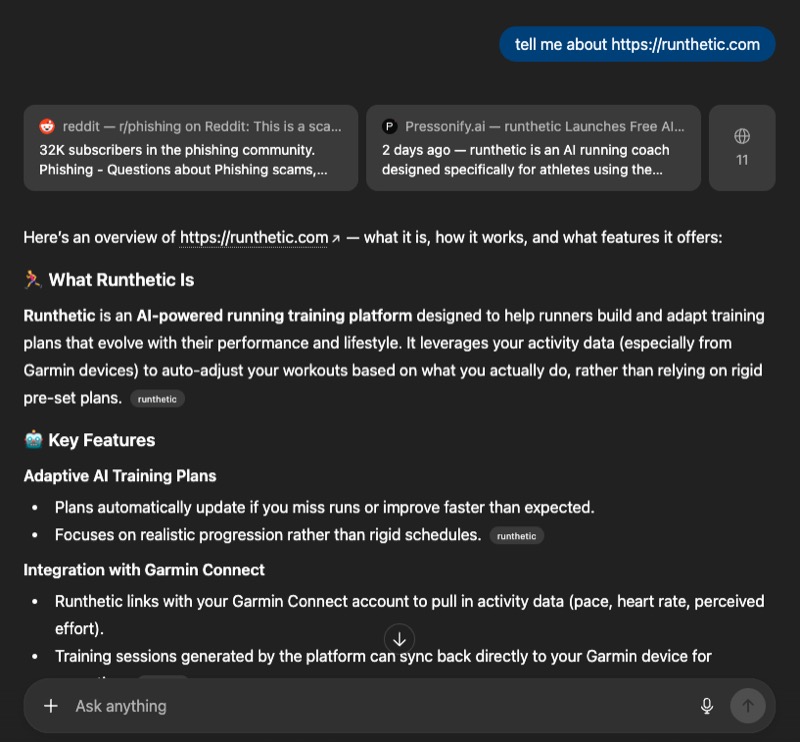Open the Pressonify.ai article source card
800x742 pixels.
point(533,148)
